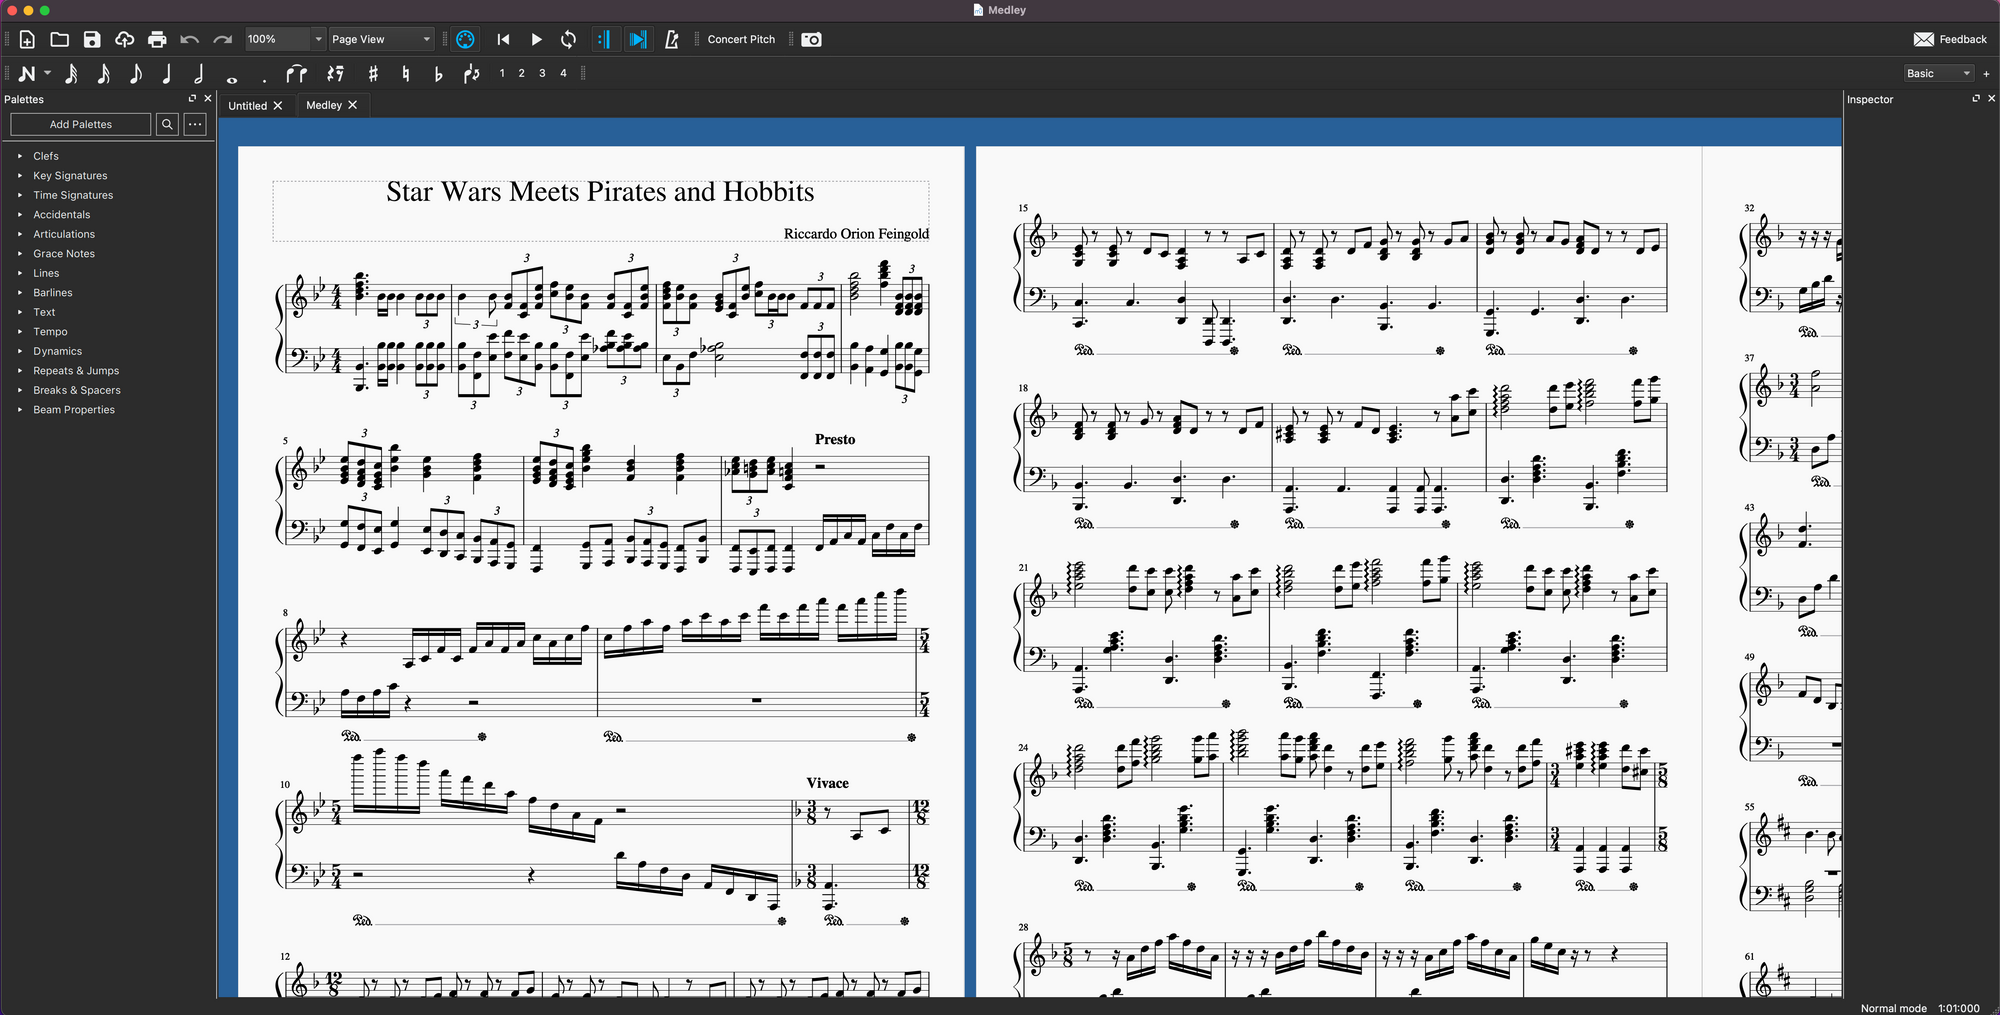Toggle Concert Pitch display
The height and width of the screenshot is (1015, 2000).
point(741,39)
